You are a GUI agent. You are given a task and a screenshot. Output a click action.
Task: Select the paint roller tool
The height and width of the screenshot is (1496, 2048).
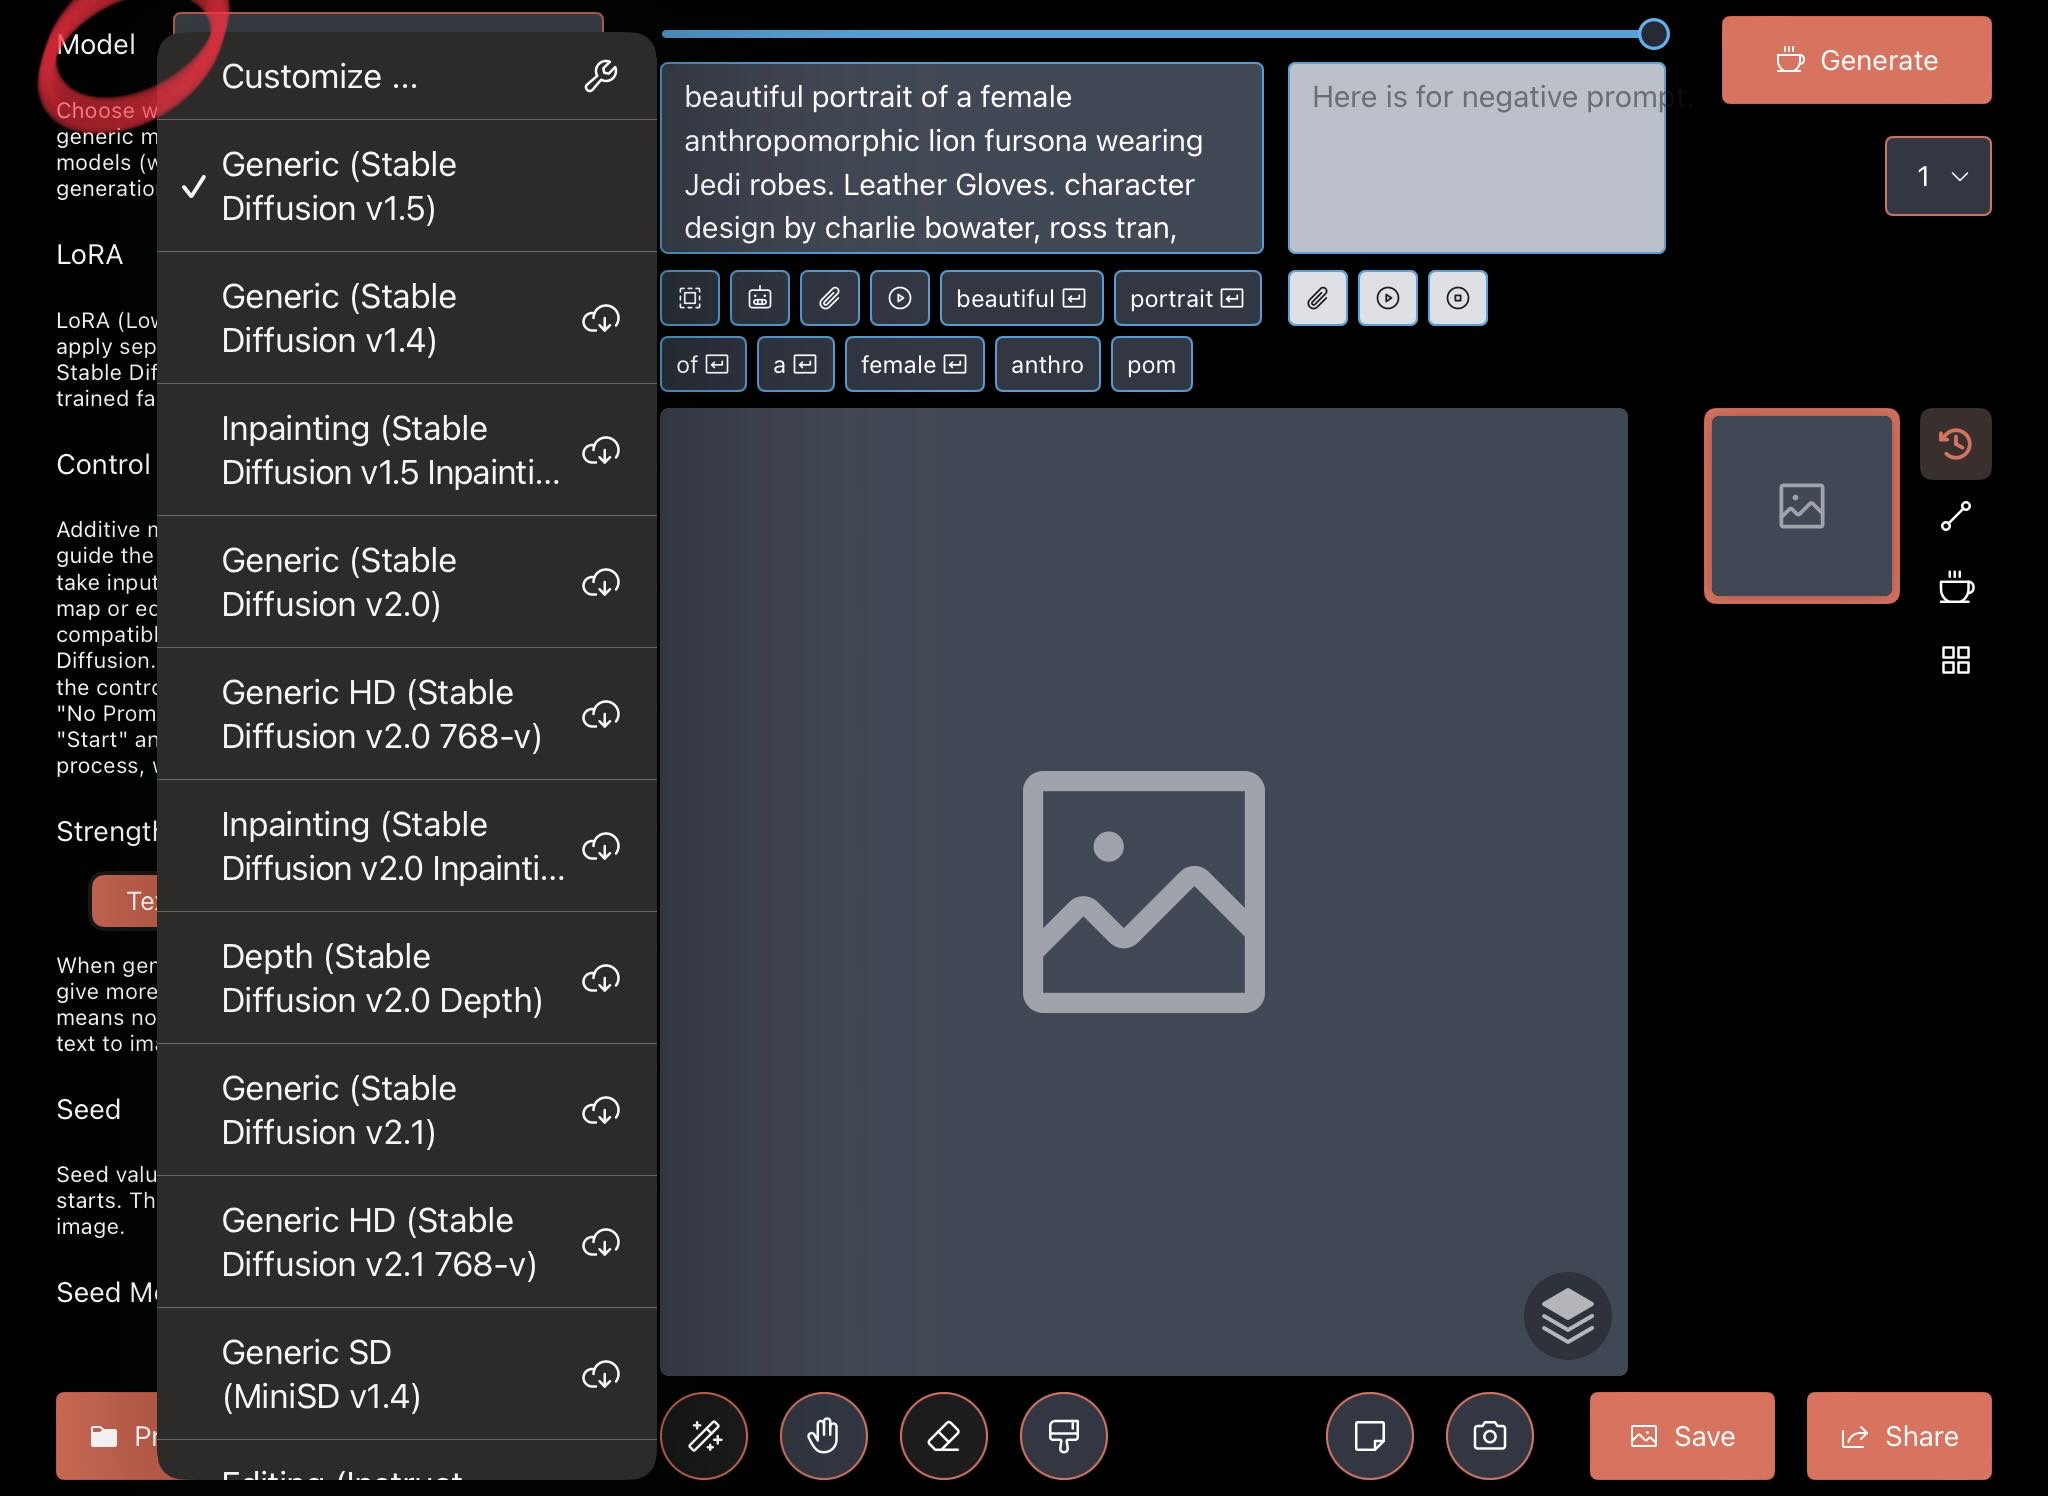coord(1063,1436)
